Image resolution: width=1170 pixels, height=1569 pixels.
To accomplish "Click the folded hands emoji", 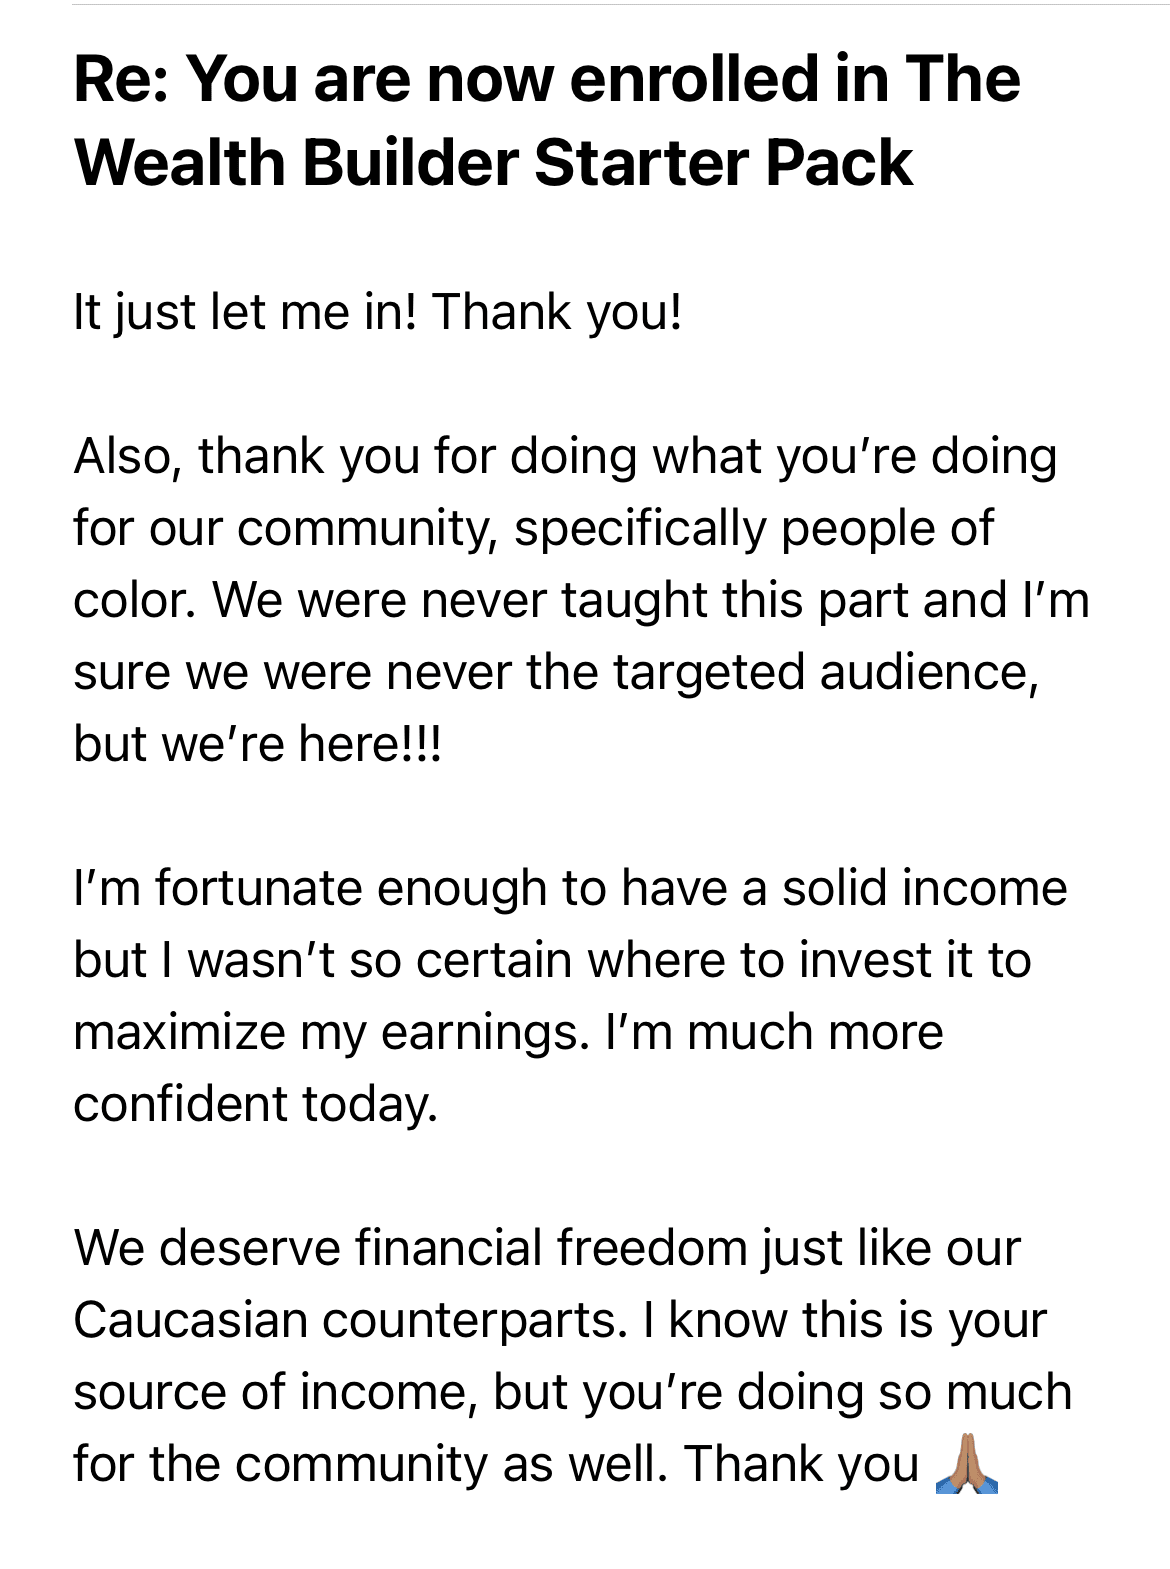I will (x=966, y=1463).
